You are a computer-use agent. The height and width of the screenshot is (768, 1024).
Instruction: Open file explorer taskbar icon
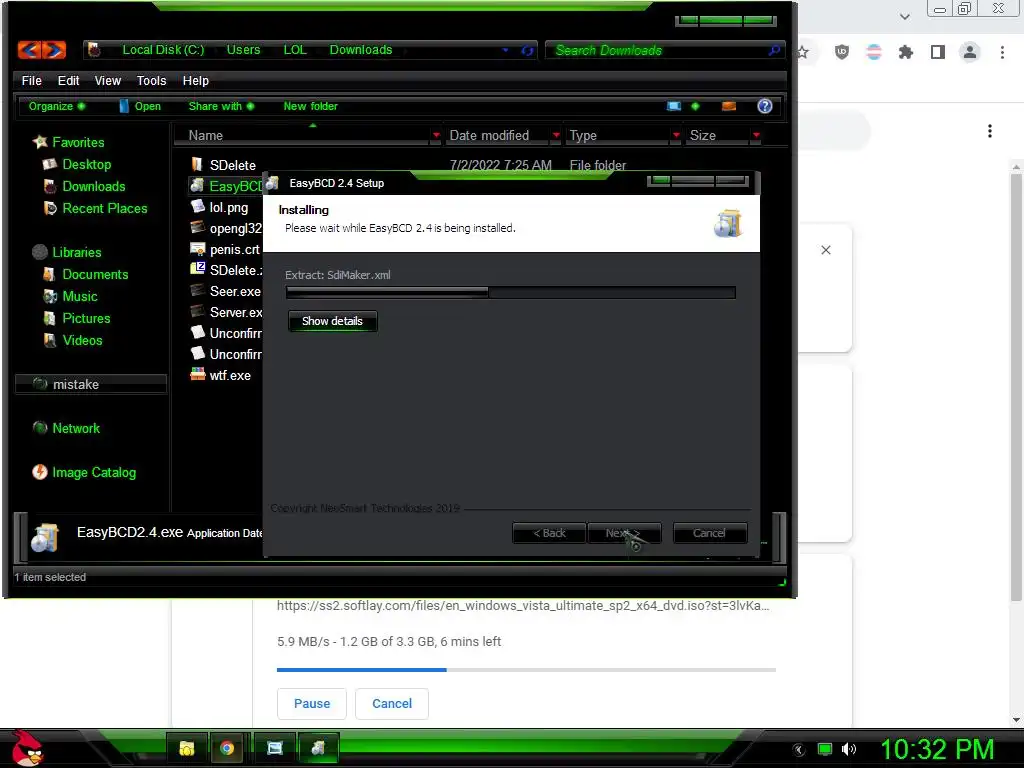[x=187, y=748]
